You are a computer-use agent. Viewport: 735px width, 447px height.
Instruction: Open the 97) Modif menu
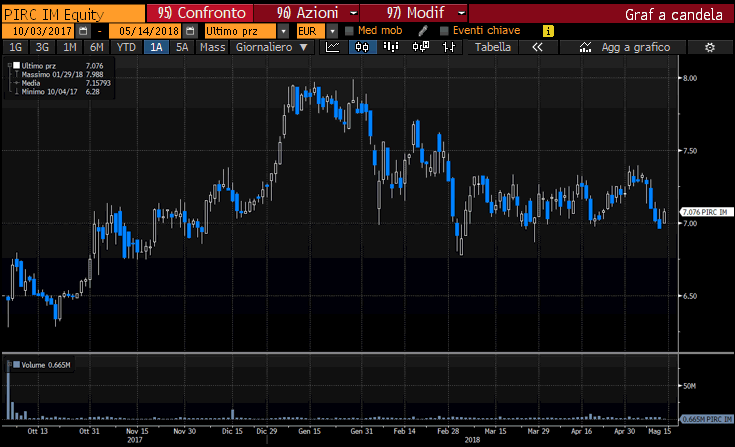pyautogui.click(x=420, y=13)
